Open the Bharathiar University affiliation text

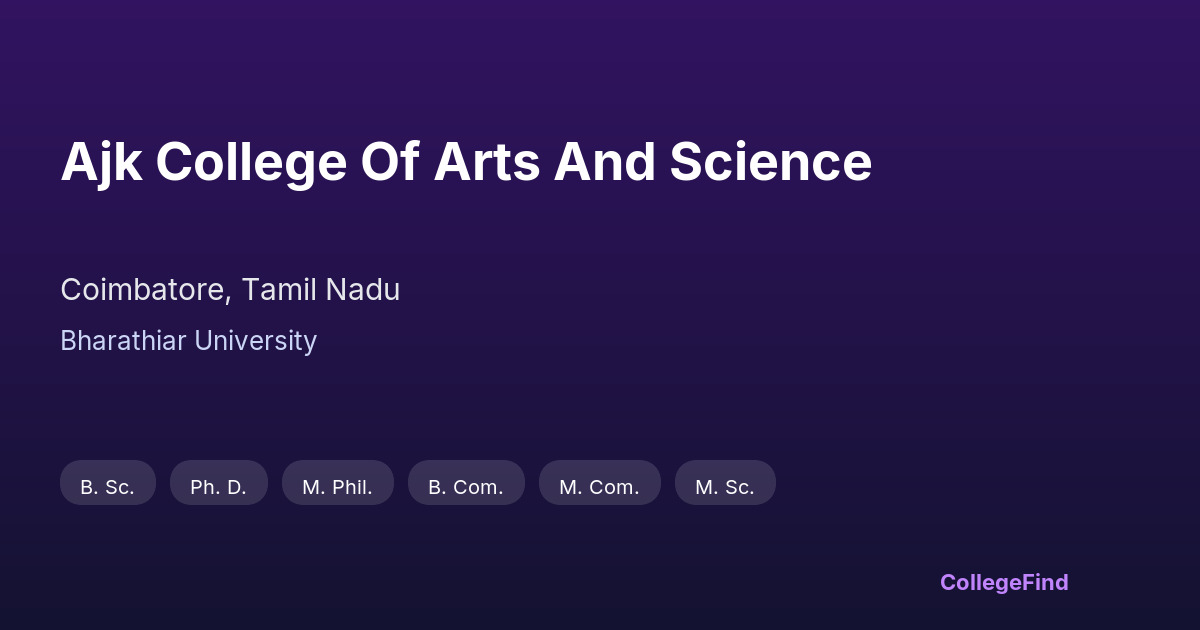tap(188, 341)
